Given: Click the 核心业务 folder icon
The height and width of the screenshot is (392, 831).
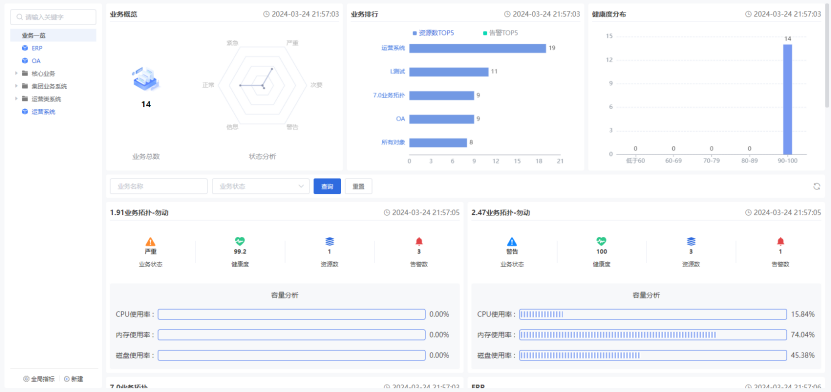Looking at the screenshot, I should tap(25, 74).
